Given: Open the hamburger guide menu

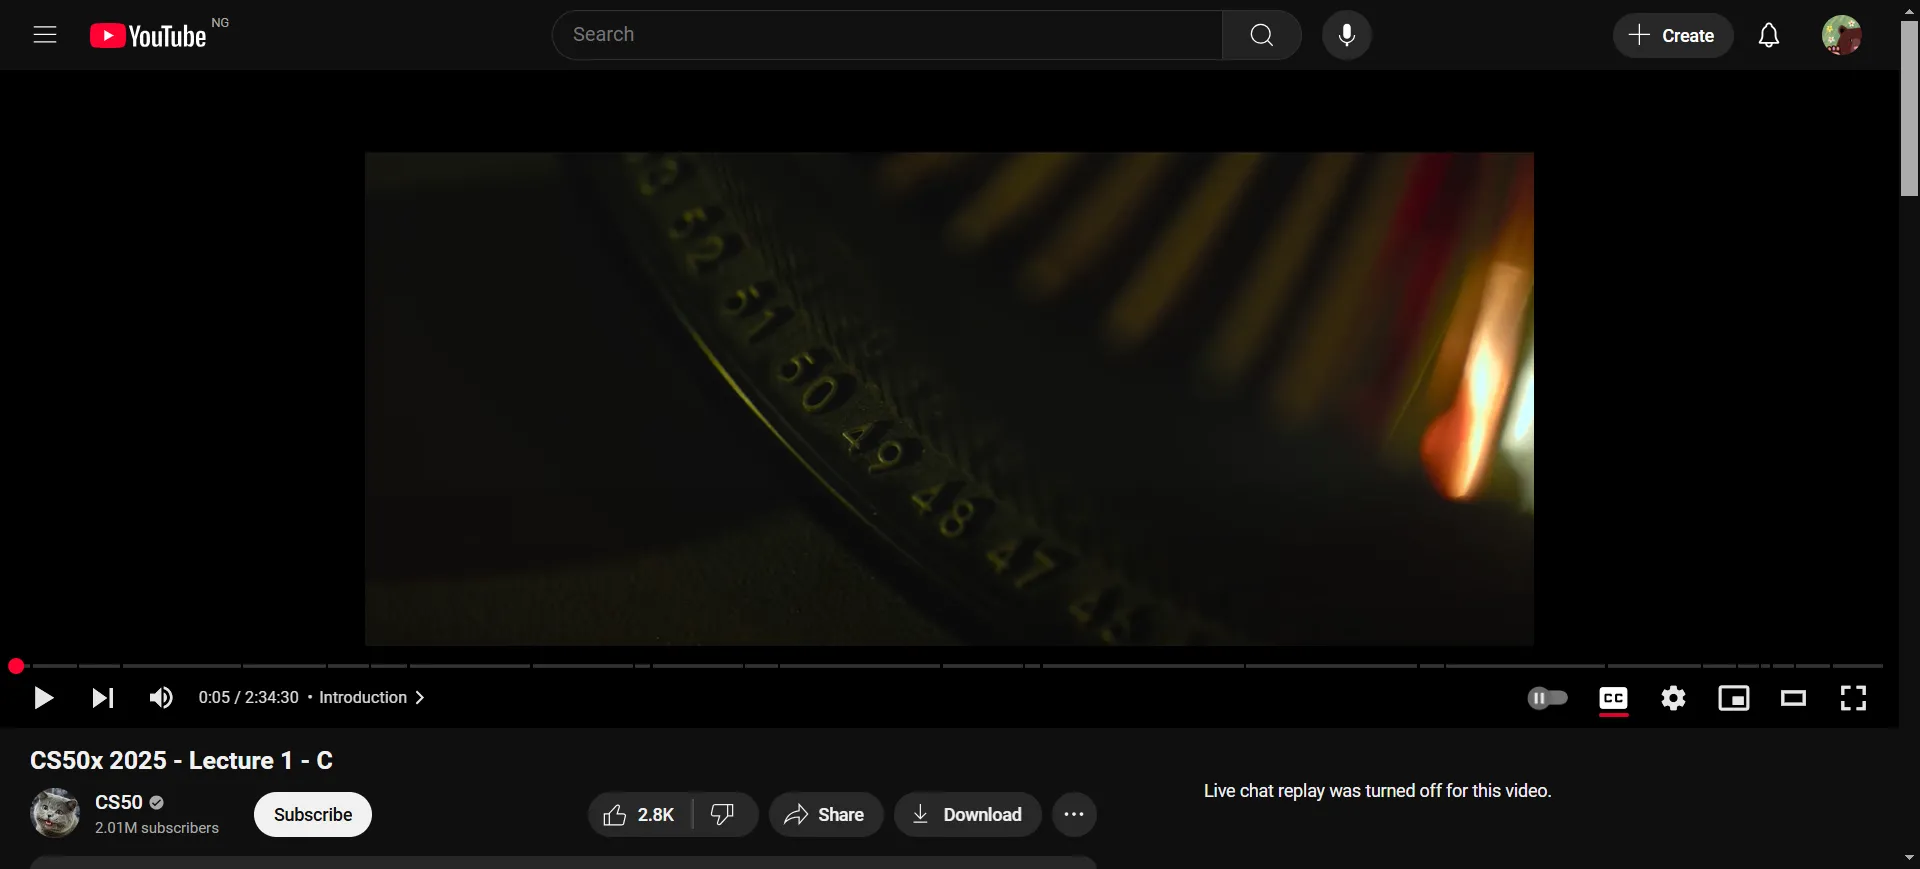Looking at the screenshot, I should (45, 35).
